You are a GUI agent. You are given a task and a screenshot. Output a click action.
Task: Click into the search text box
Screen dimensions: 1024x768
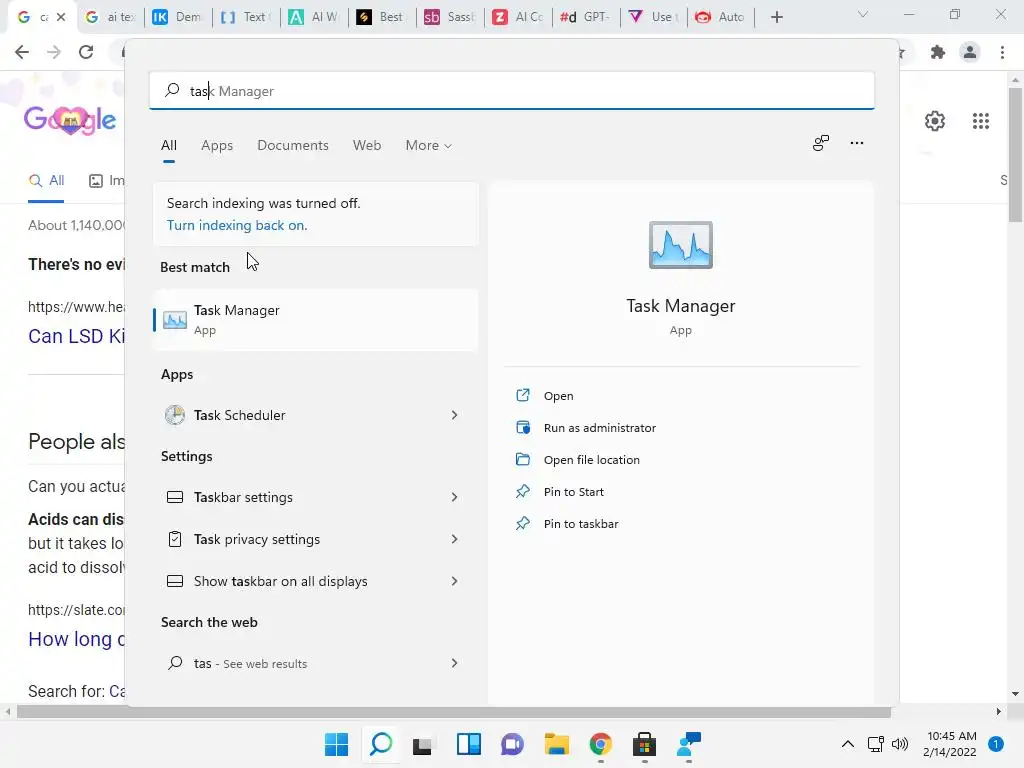pyautogui.click(x=511, y=91)
